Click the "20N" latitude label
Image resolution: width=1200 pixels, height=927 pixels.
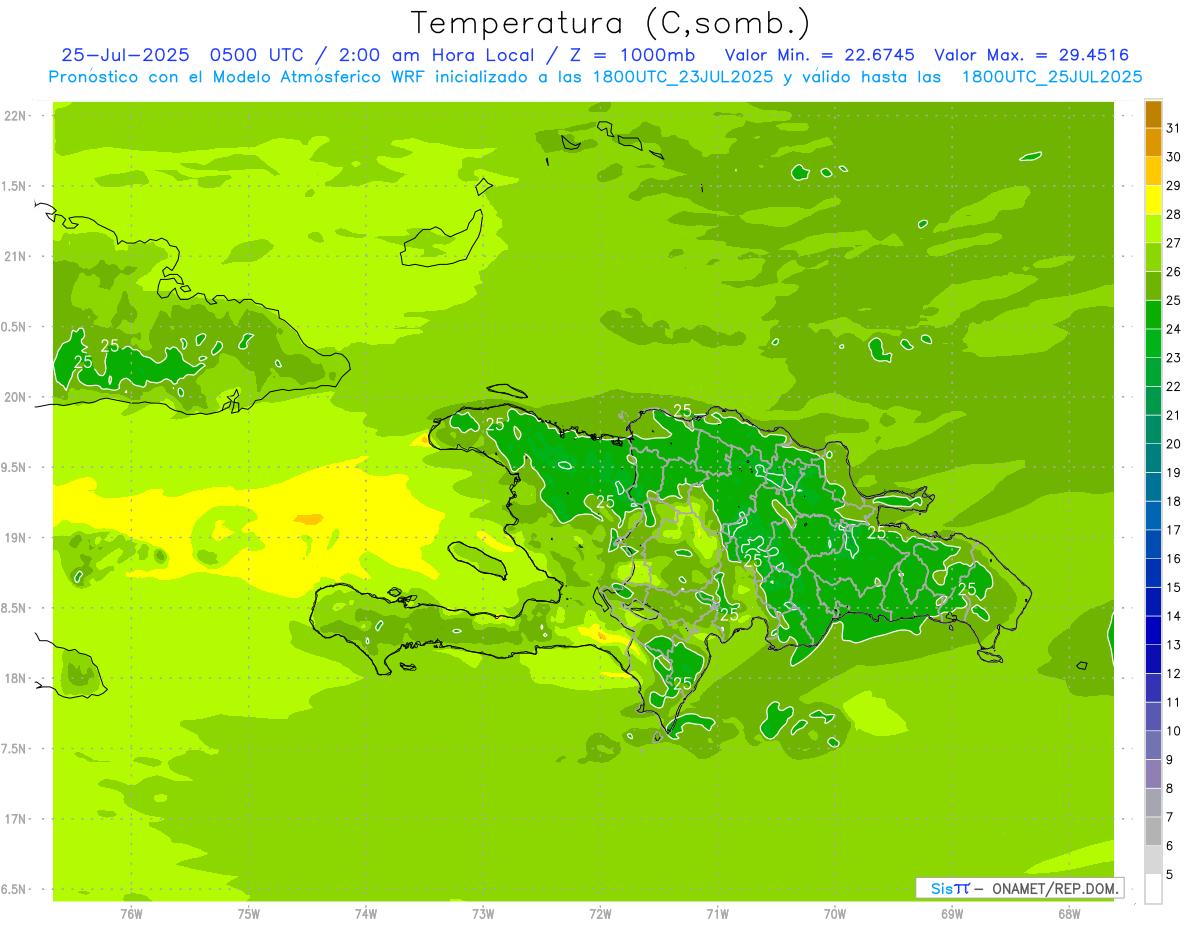17,397
